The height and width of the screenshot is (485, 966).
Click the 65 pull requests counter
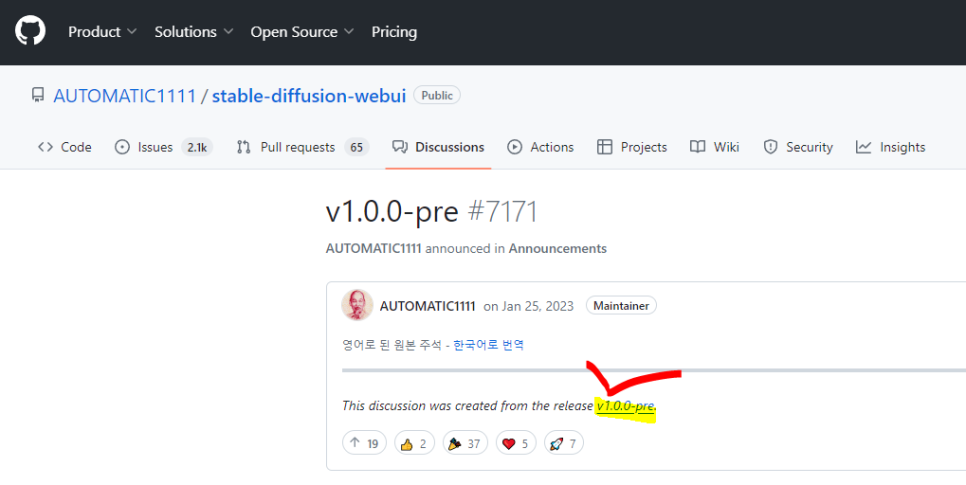coord(357,147)
